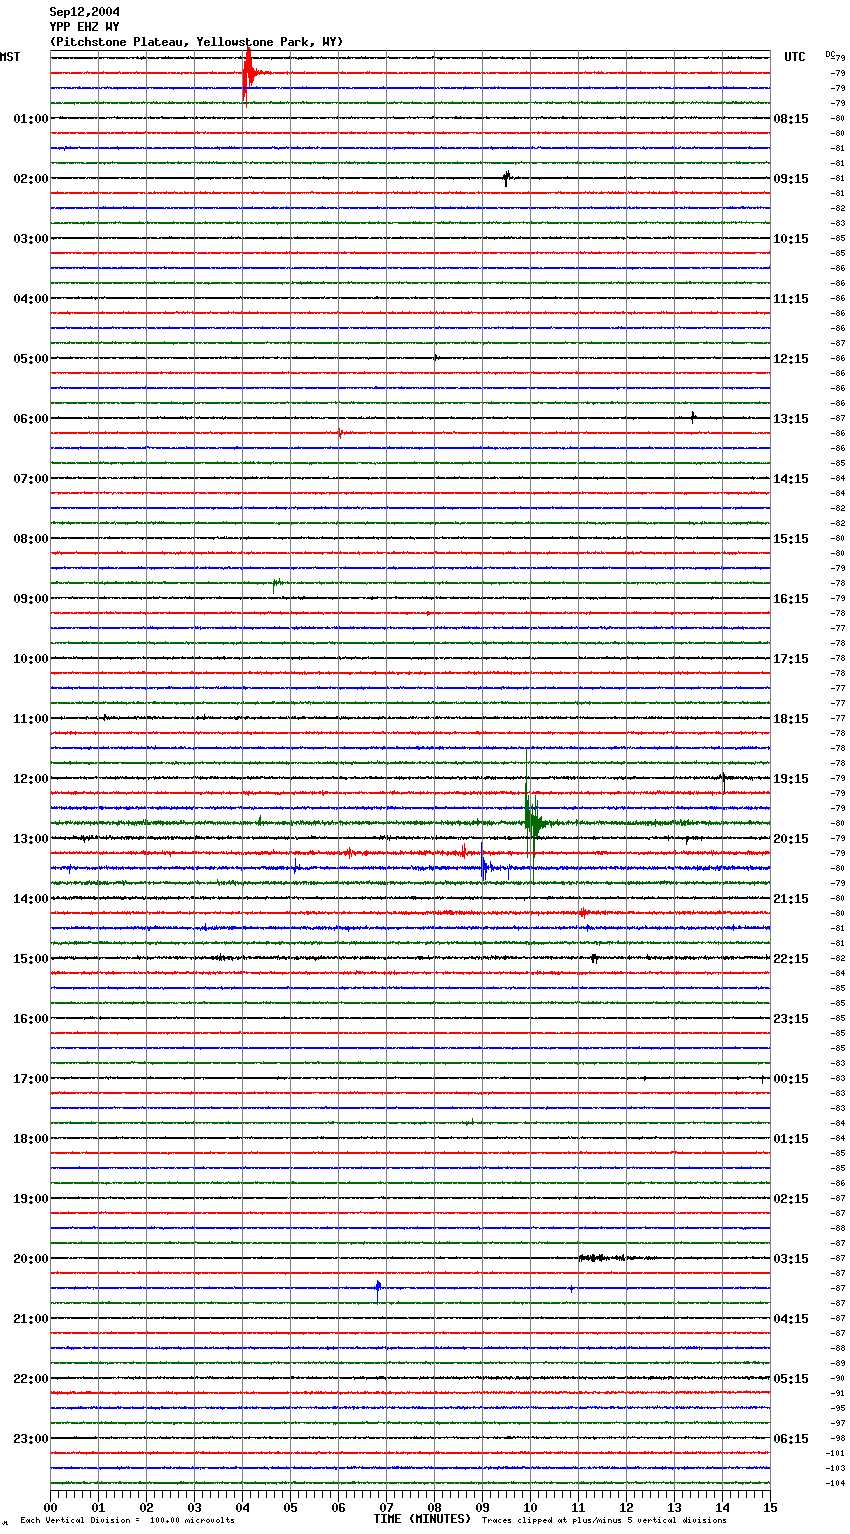The image size is (850, 1534).
Task: Click the '03:00' MST time label
Action: [x=31, y=239]
